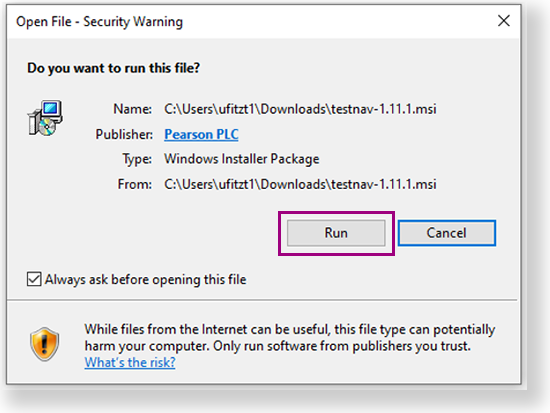Click the "While files from the Internet" warning text
This screenshot has width=550, height=413.
tap(290, 329)
